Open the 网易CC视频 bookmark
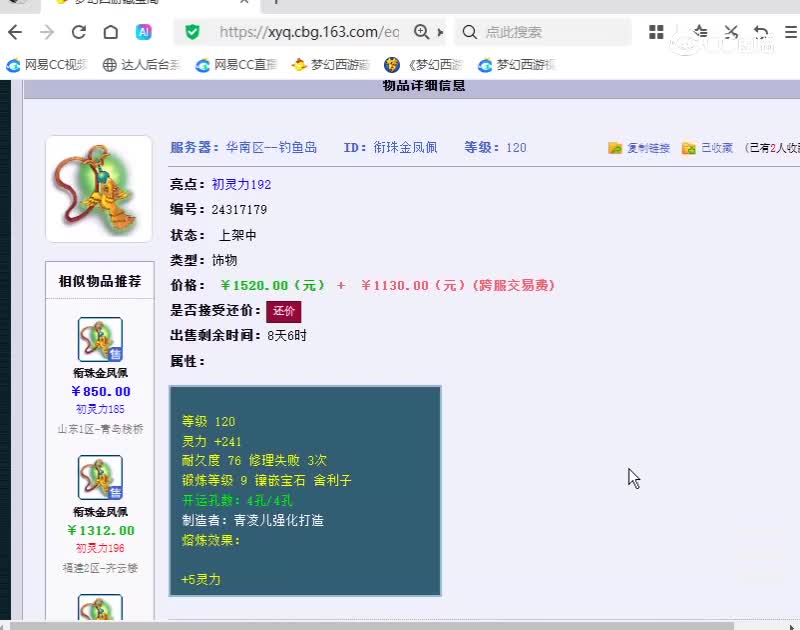The image size is (800, 630). tap(46, 65)
